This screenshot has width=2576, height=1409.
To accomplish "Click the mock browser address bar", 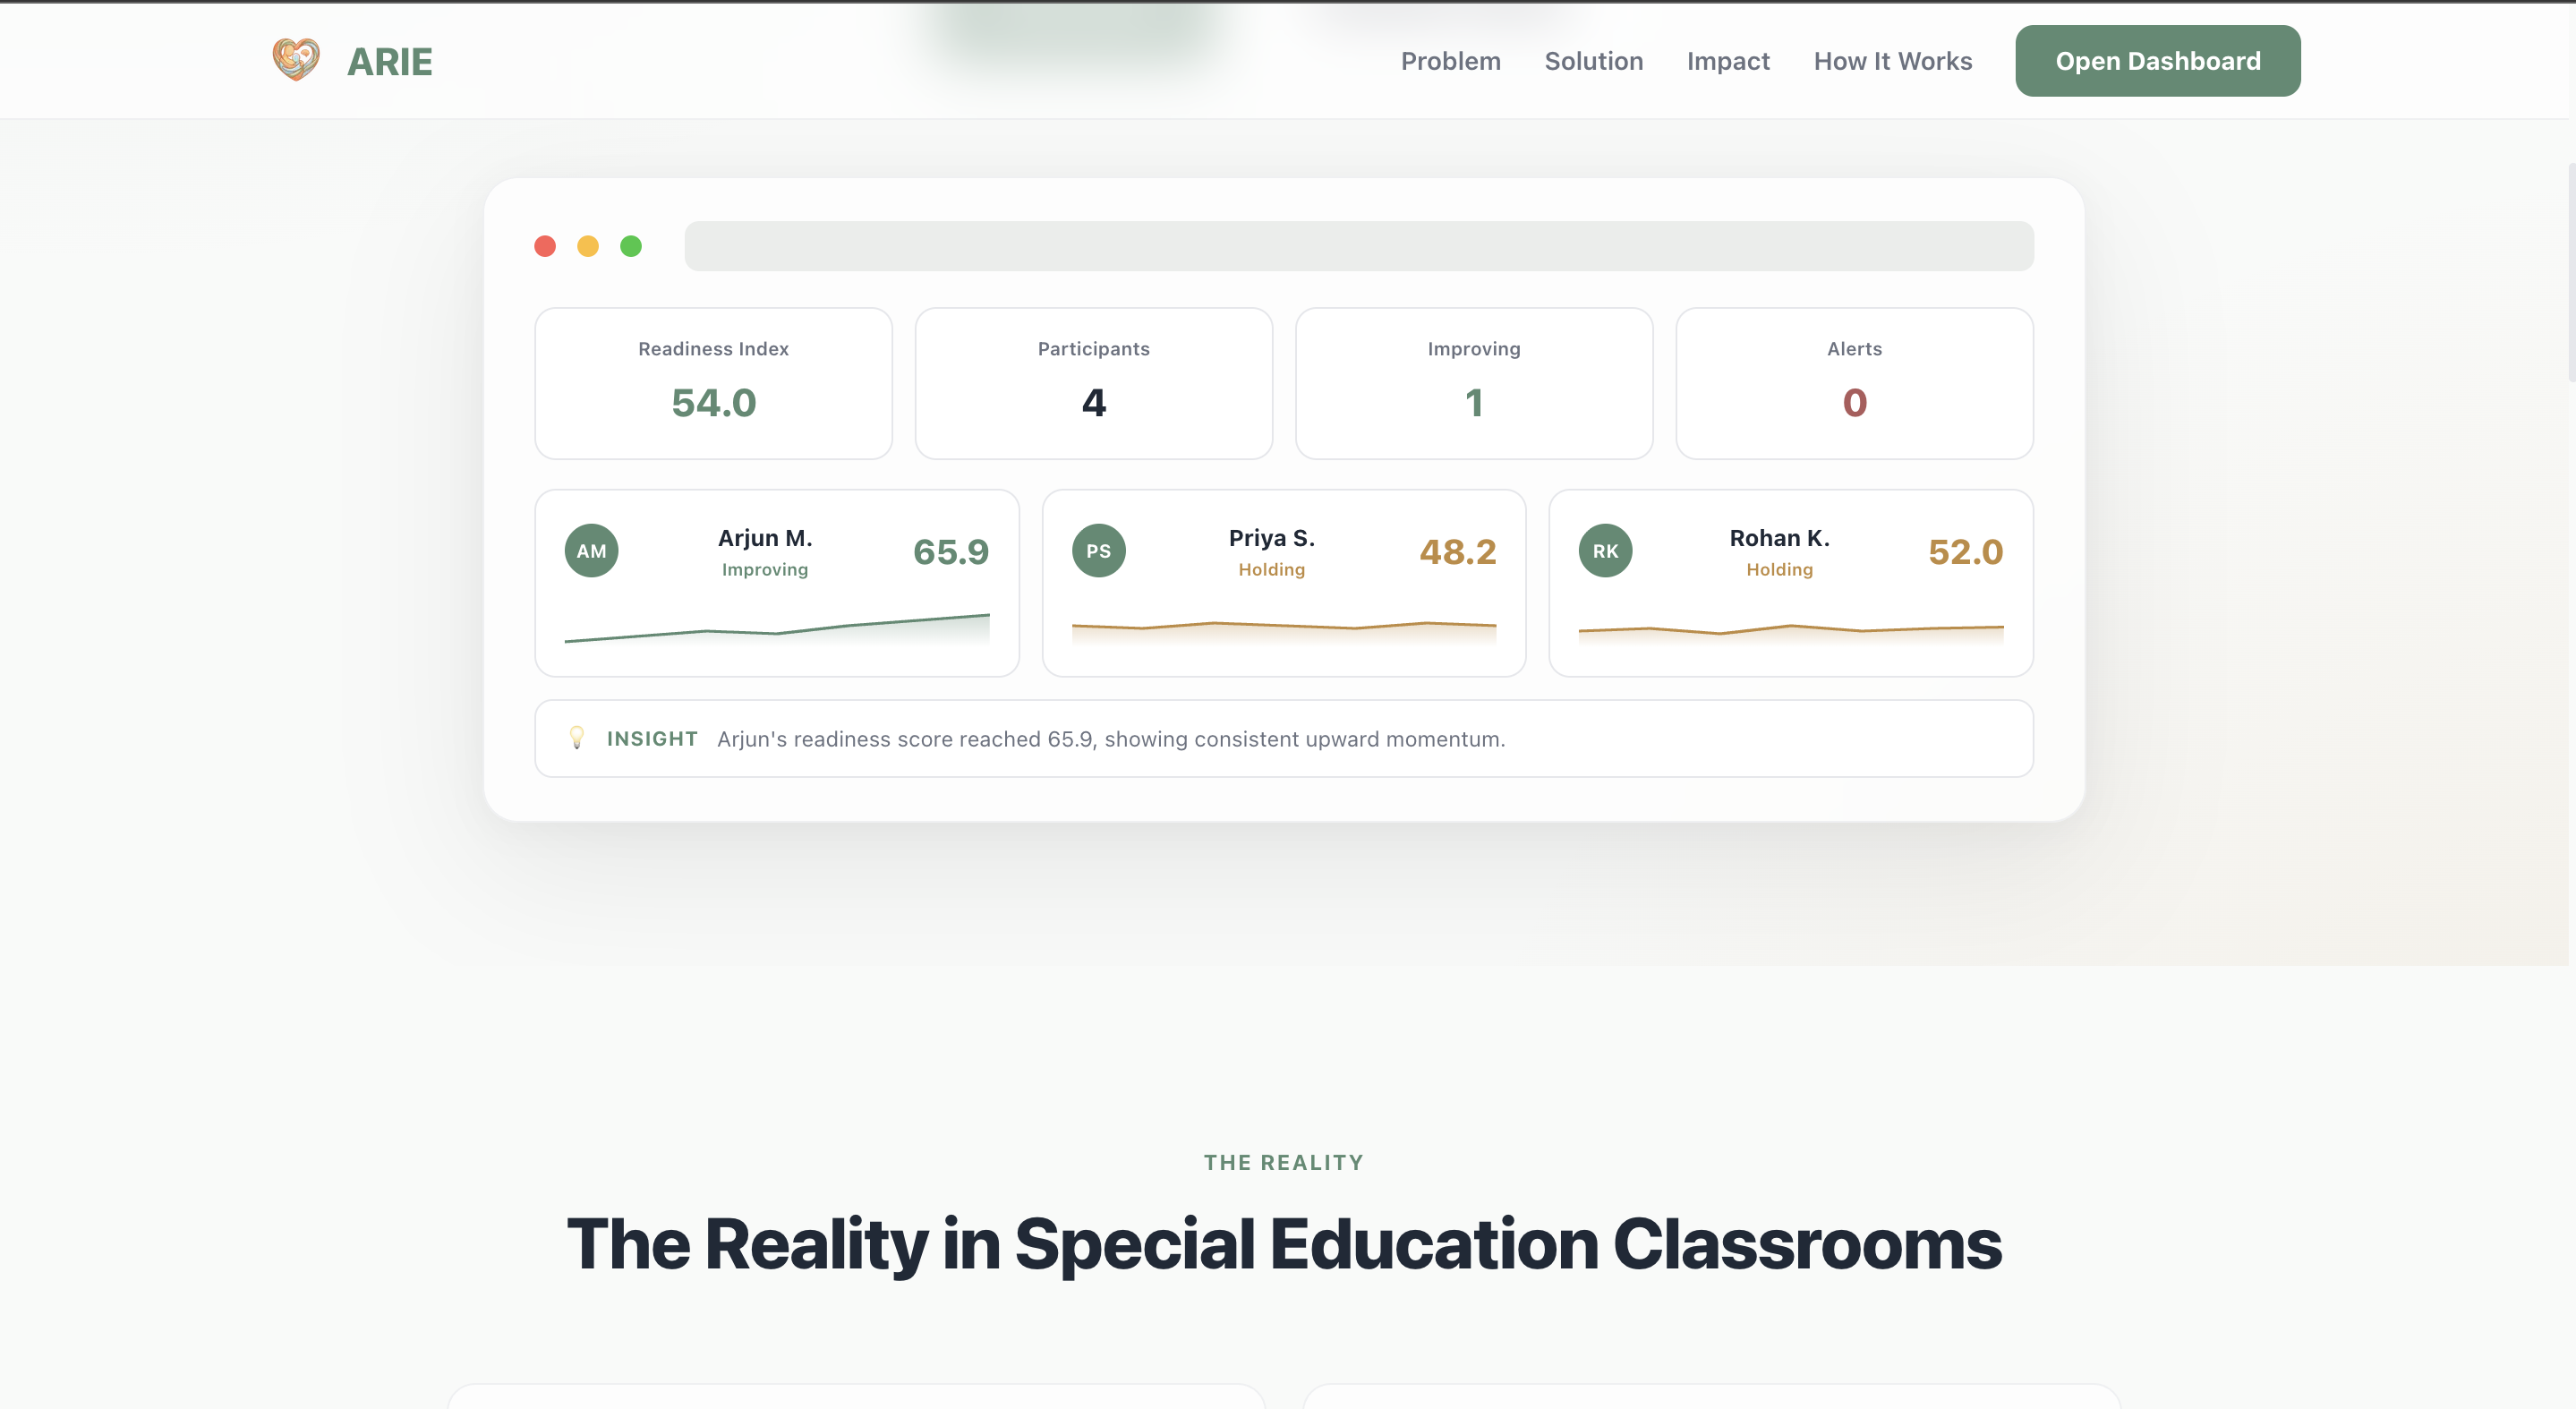I will click(1358, 246).
